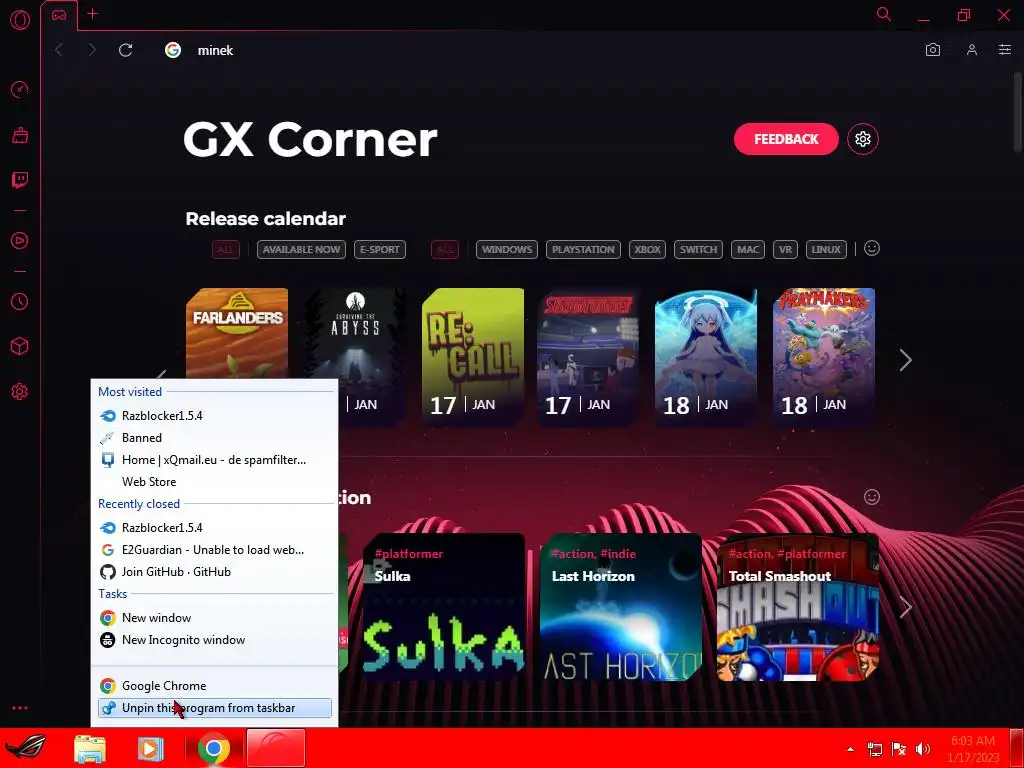Click the Release calendar smiley feedback icon

[872, 248]
